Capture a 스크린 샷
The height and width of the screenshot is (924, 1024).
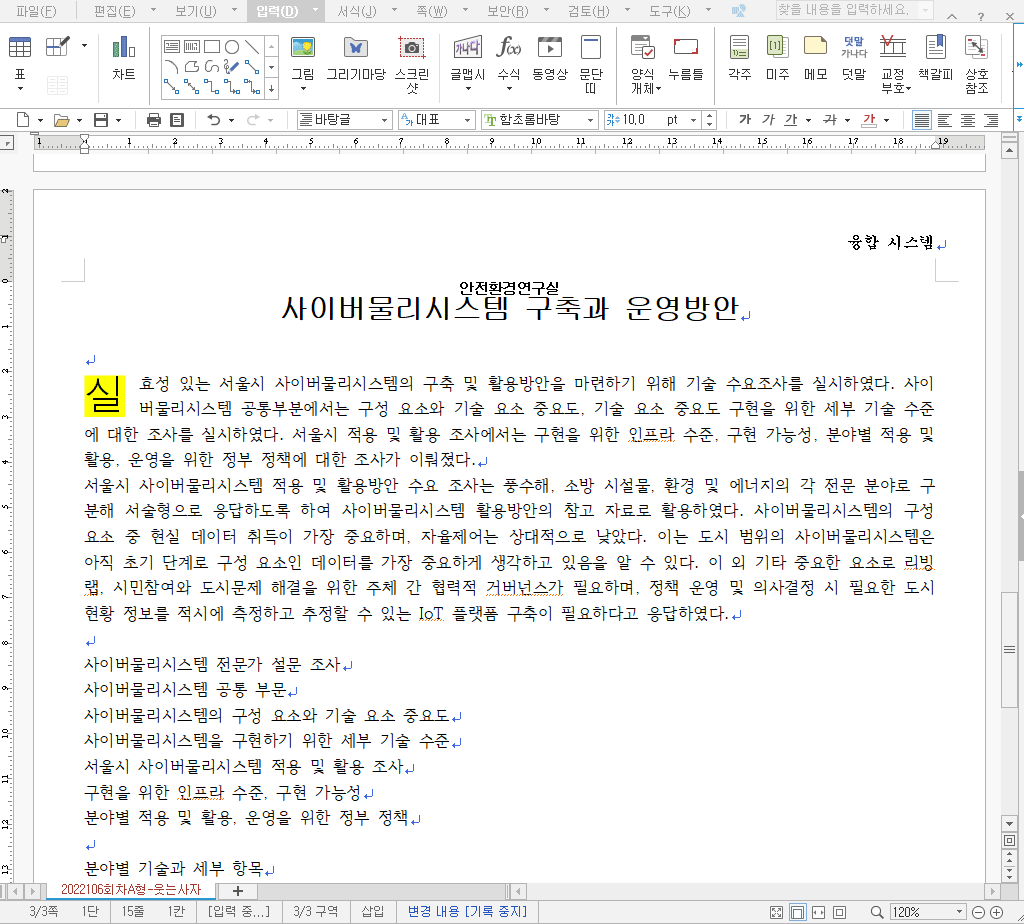412,64
